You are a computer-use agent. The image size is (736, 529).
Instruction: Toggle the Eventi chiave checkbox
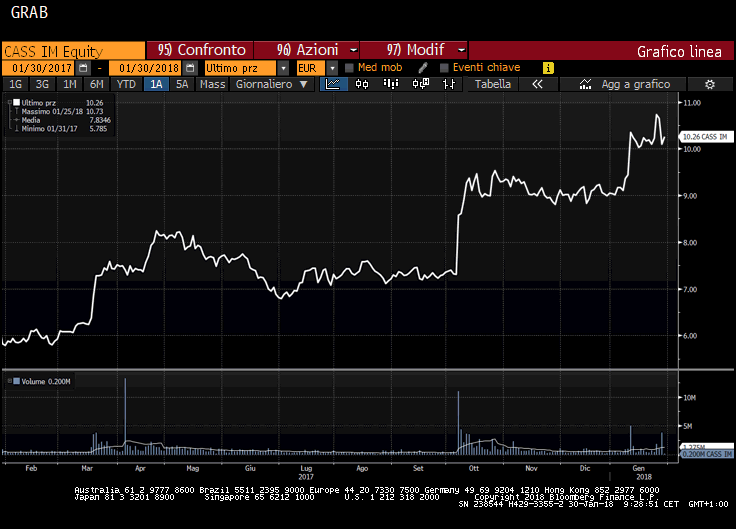tap(443, 67)
